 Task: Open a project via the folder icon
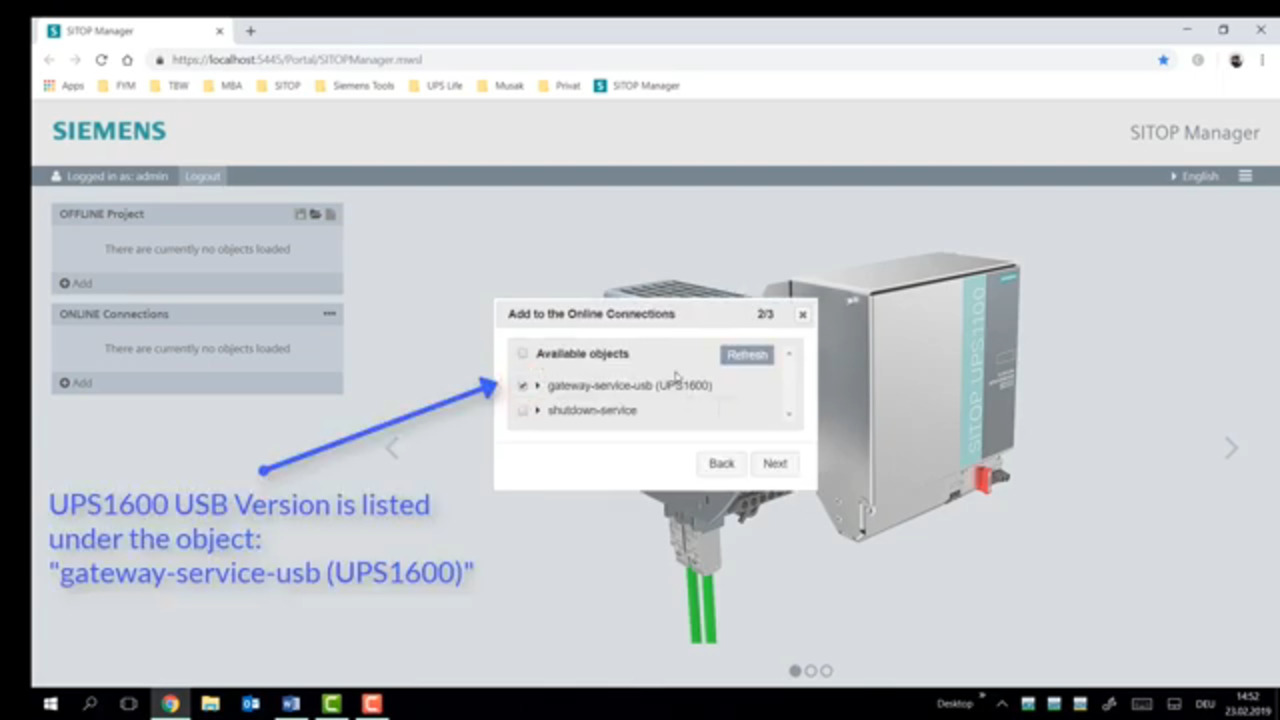[x=315, y=214]
